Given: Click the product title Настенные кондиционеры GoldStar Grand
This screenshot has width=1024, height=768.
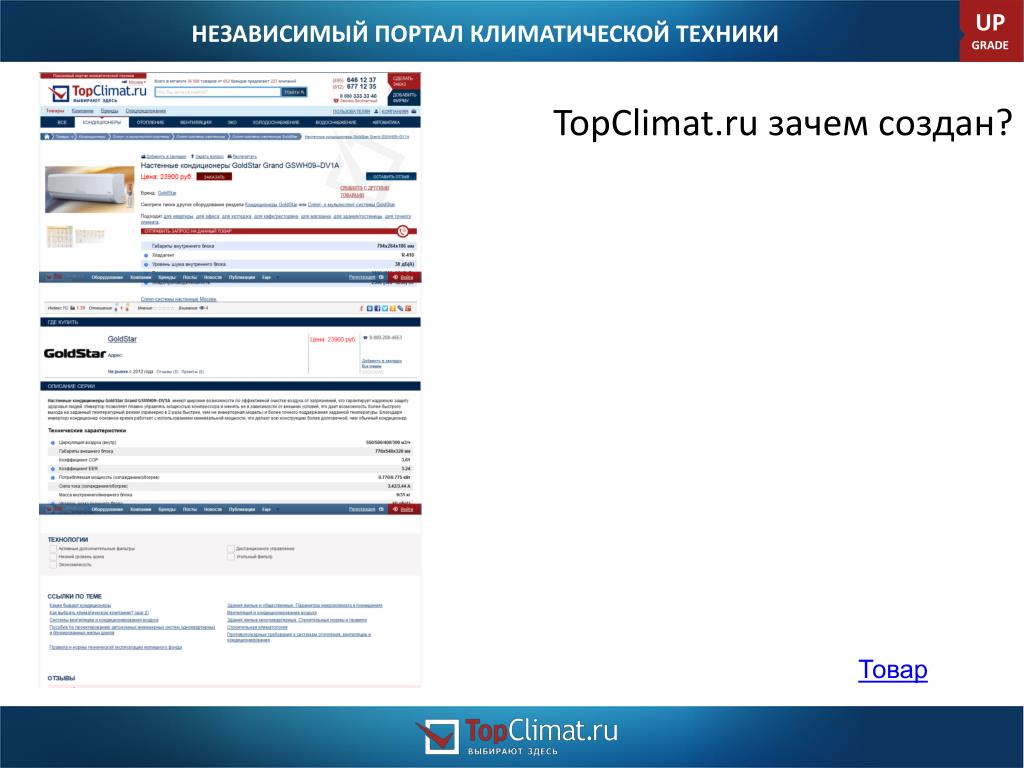Looking at the screenshot, I should coord(240,166).
